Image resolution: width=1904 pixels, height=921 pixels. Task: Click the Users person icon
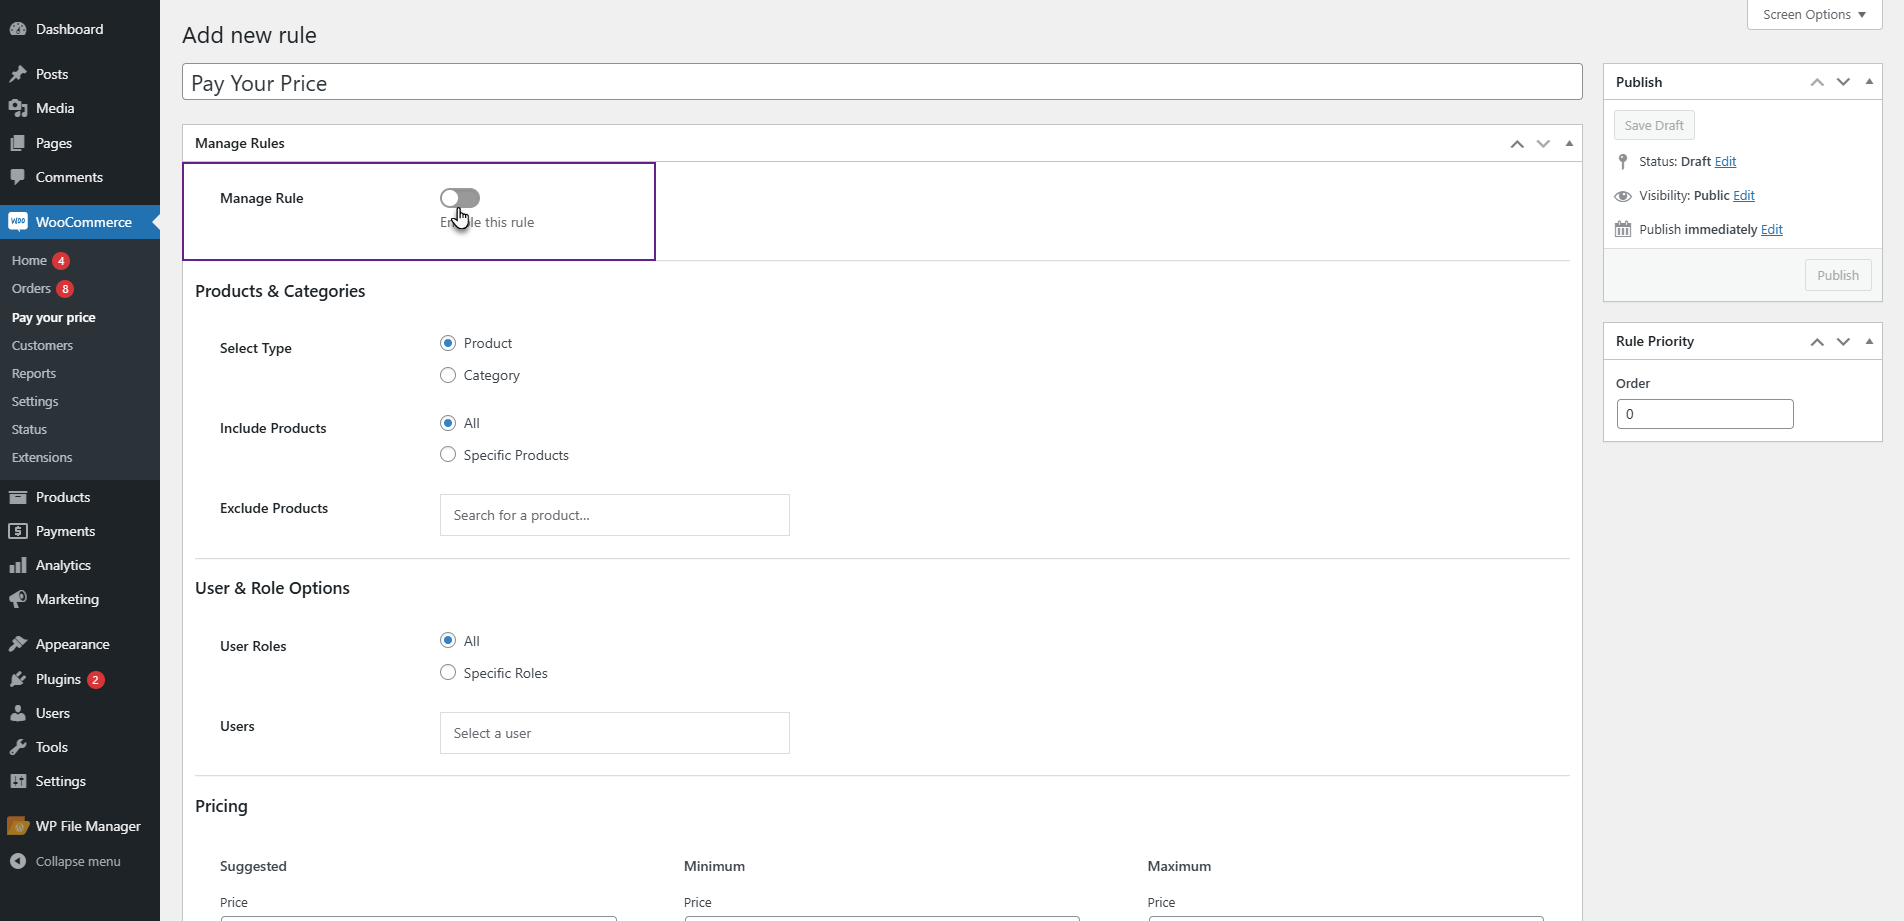coord(18,713)
